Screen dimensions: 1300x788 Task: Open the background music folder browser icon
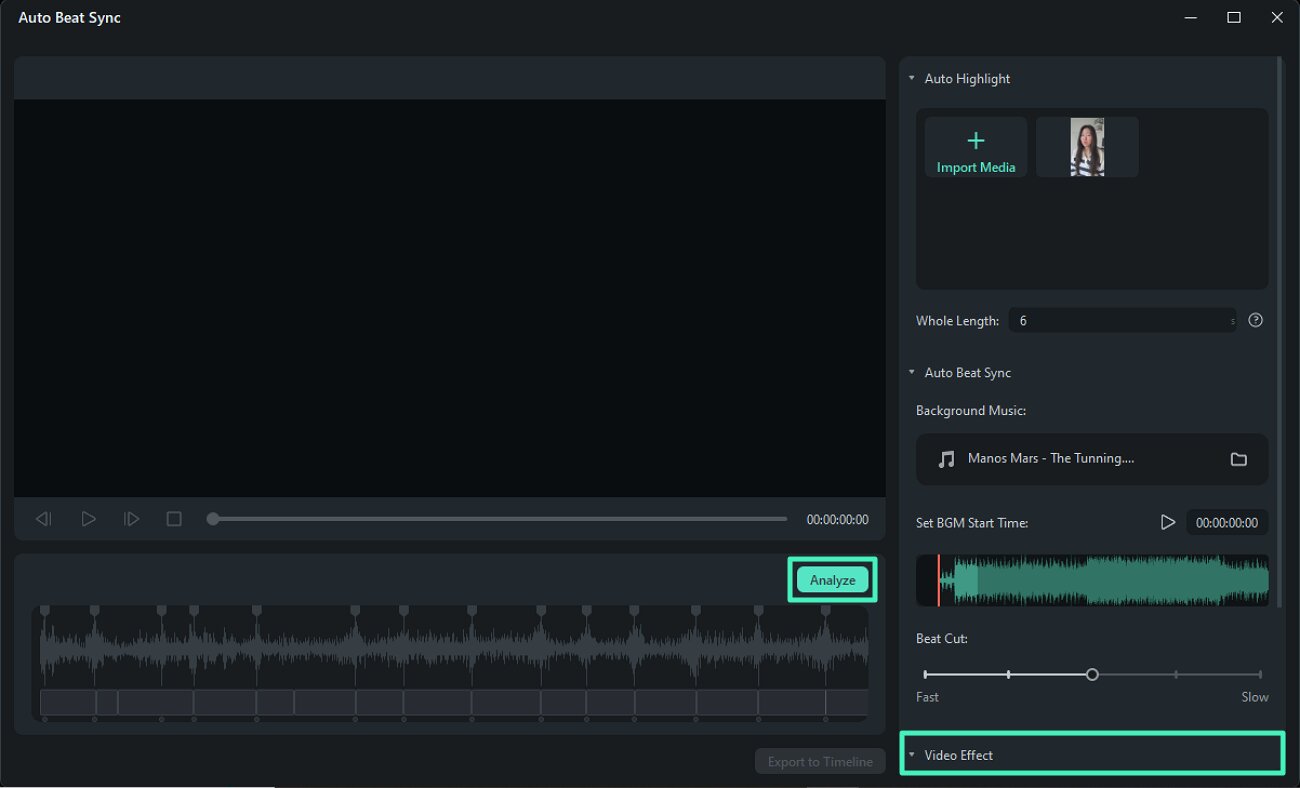click(x=1238, y=459)
